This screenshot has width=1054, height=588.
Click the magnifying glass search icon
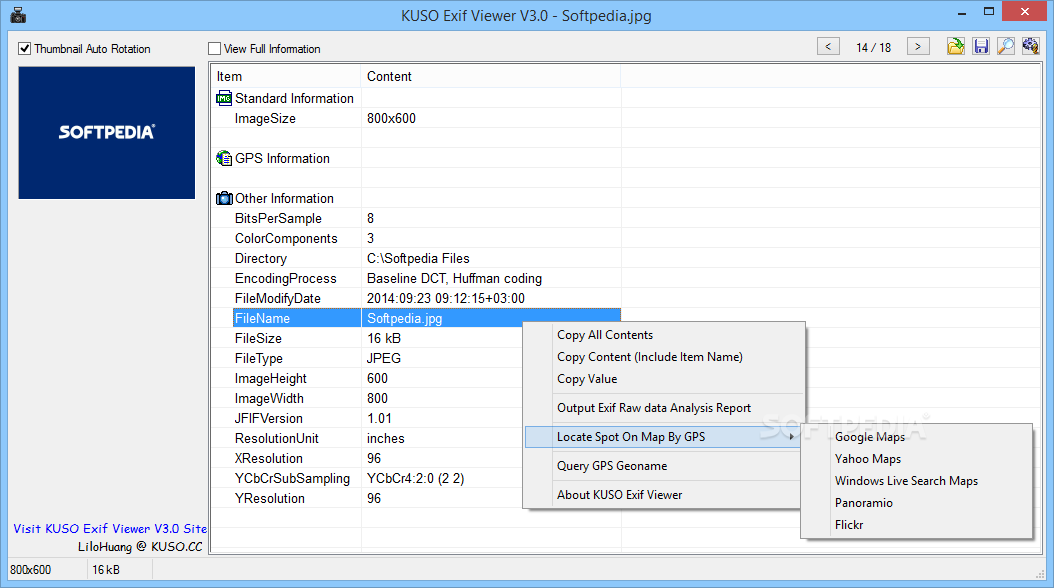[1006, 46]
